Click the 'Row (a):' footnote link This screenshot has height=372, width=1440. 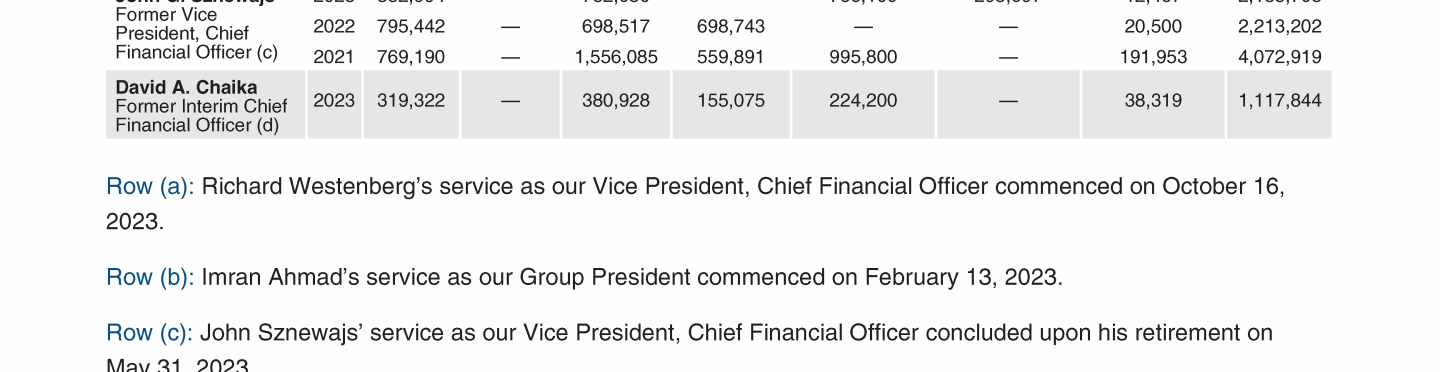(150, 187)
